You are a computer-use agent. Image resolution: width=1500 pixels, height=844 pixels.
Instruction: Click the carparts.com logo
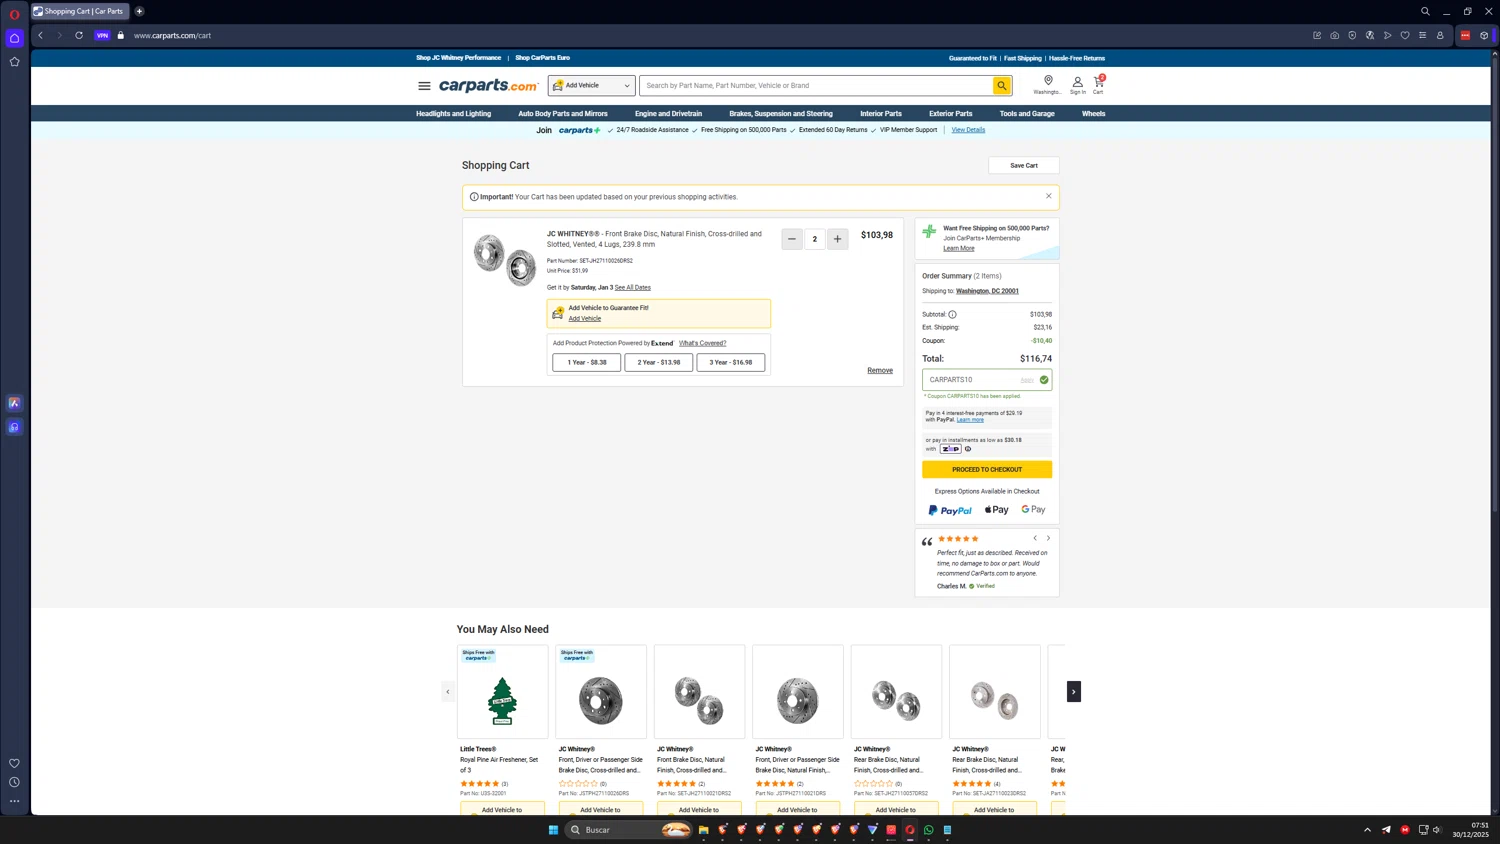[x=488, y=86]
